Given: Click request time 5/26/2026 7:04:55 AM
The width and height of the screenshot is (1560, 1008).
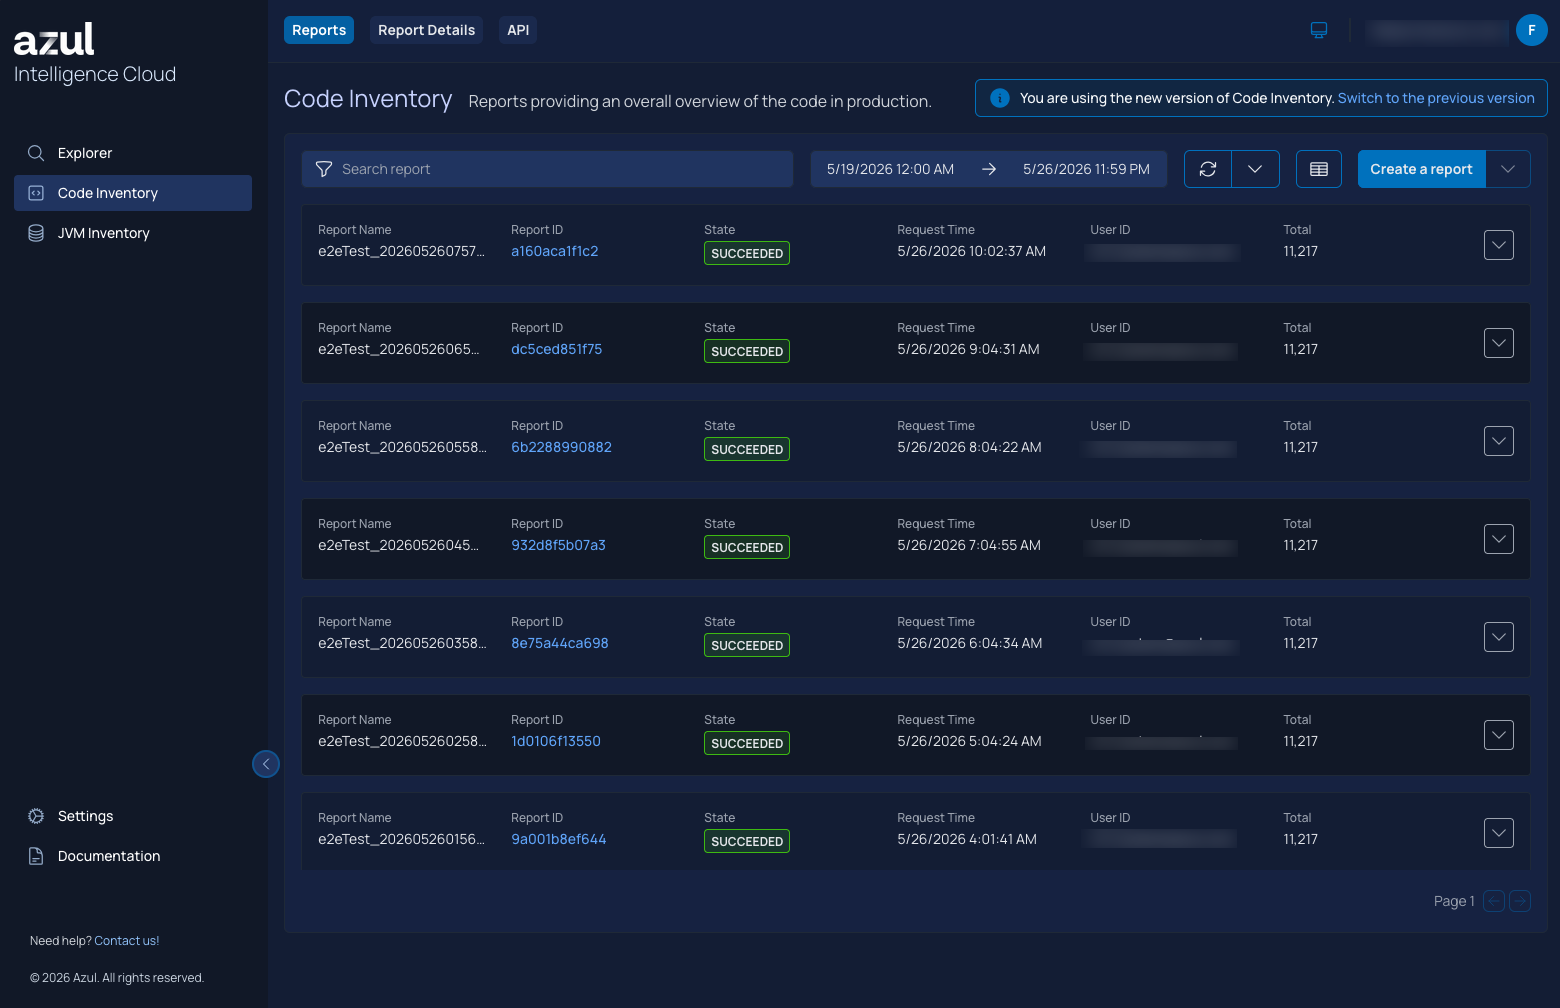Looking at the screenshot, I should [x=969, y=545].
